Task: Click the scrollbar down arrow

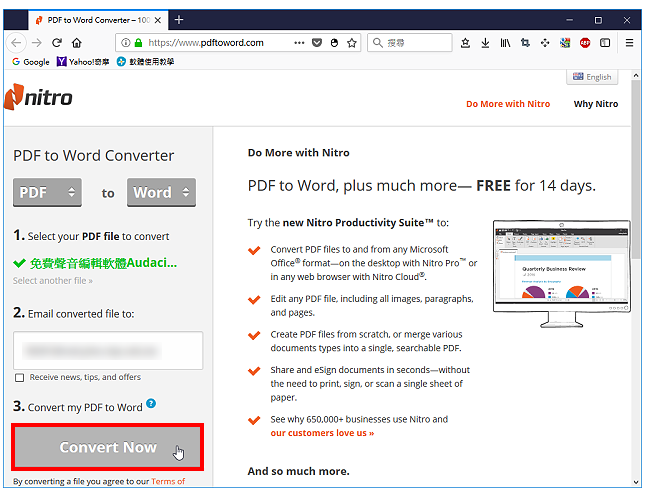Action: [636, 482]
